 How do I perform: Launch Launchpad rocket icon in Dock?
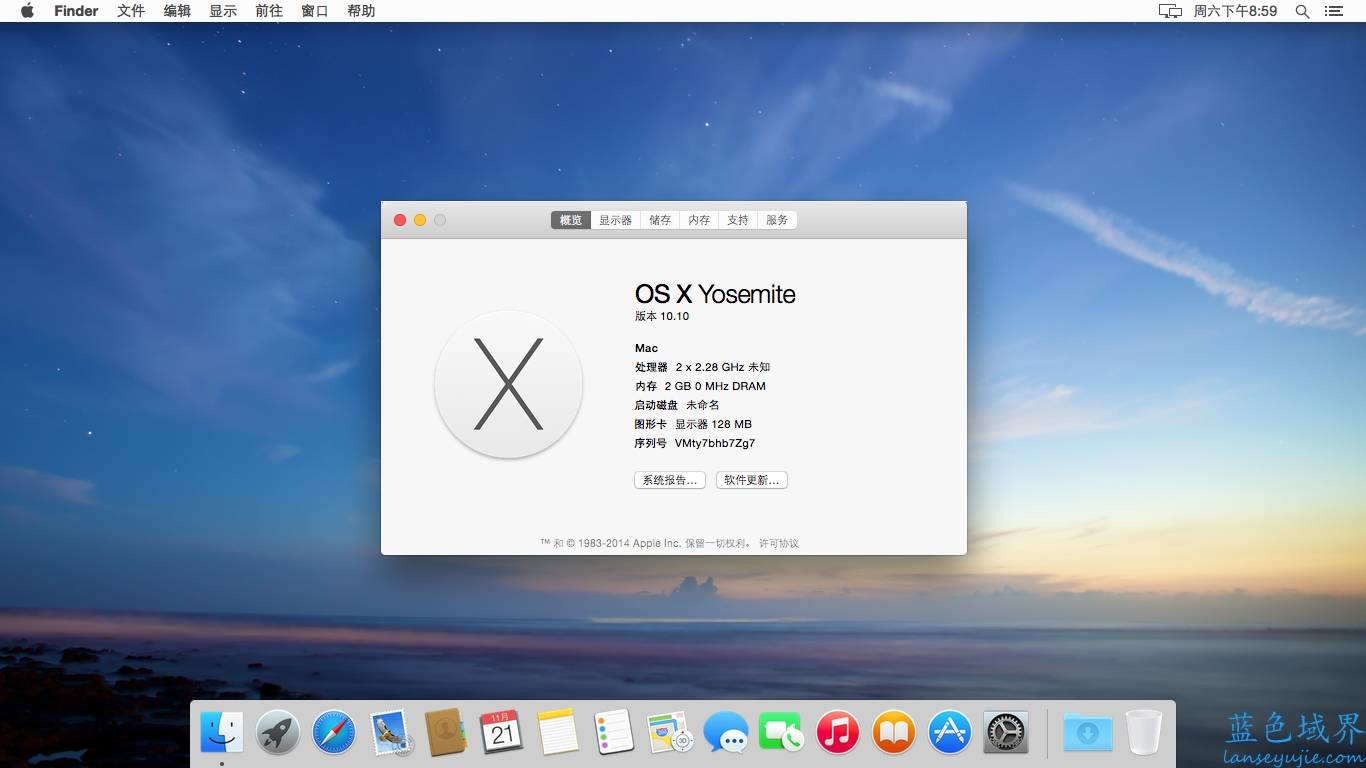click(x=278, y=732)
